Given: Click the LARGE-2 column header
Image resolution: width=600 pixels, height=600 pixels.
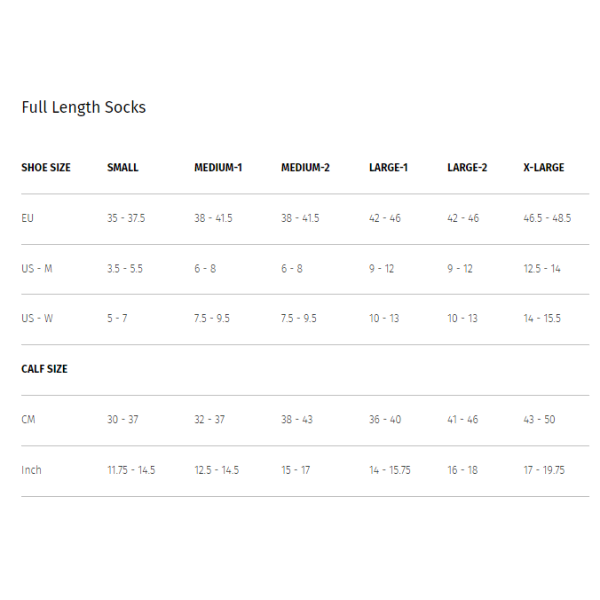Looking at the screenshot, I should (467, 168).
